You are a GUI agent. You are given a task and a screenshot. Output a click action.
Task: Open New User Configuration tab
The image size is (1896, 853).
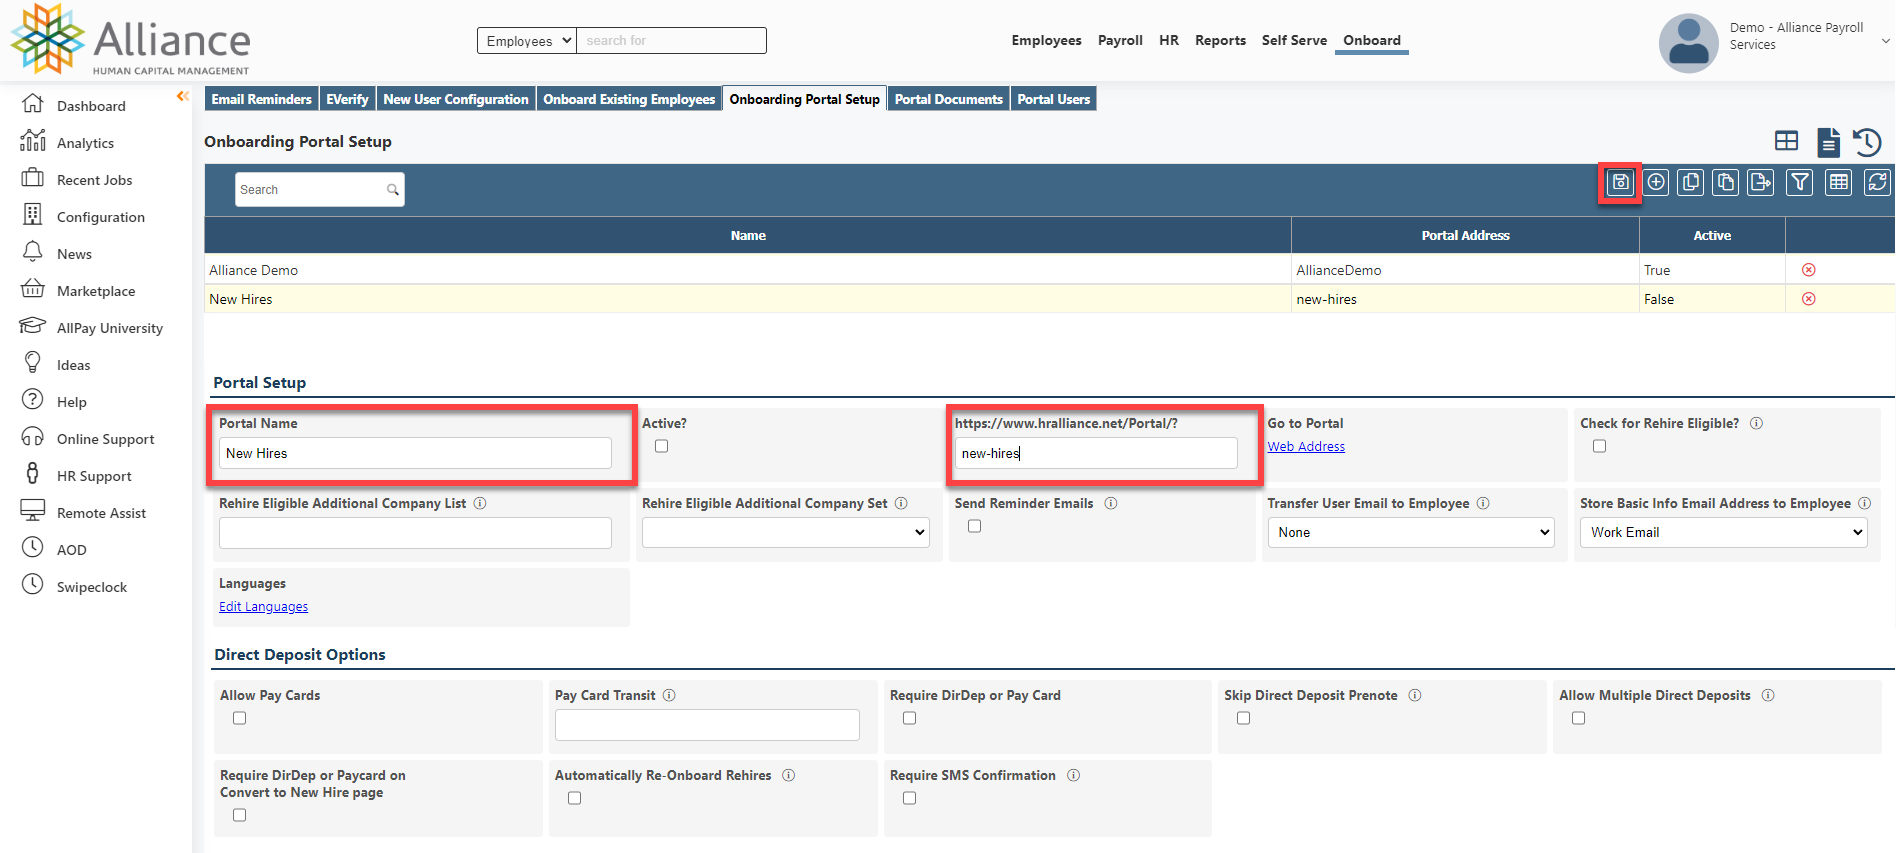(x=455, y=99)
